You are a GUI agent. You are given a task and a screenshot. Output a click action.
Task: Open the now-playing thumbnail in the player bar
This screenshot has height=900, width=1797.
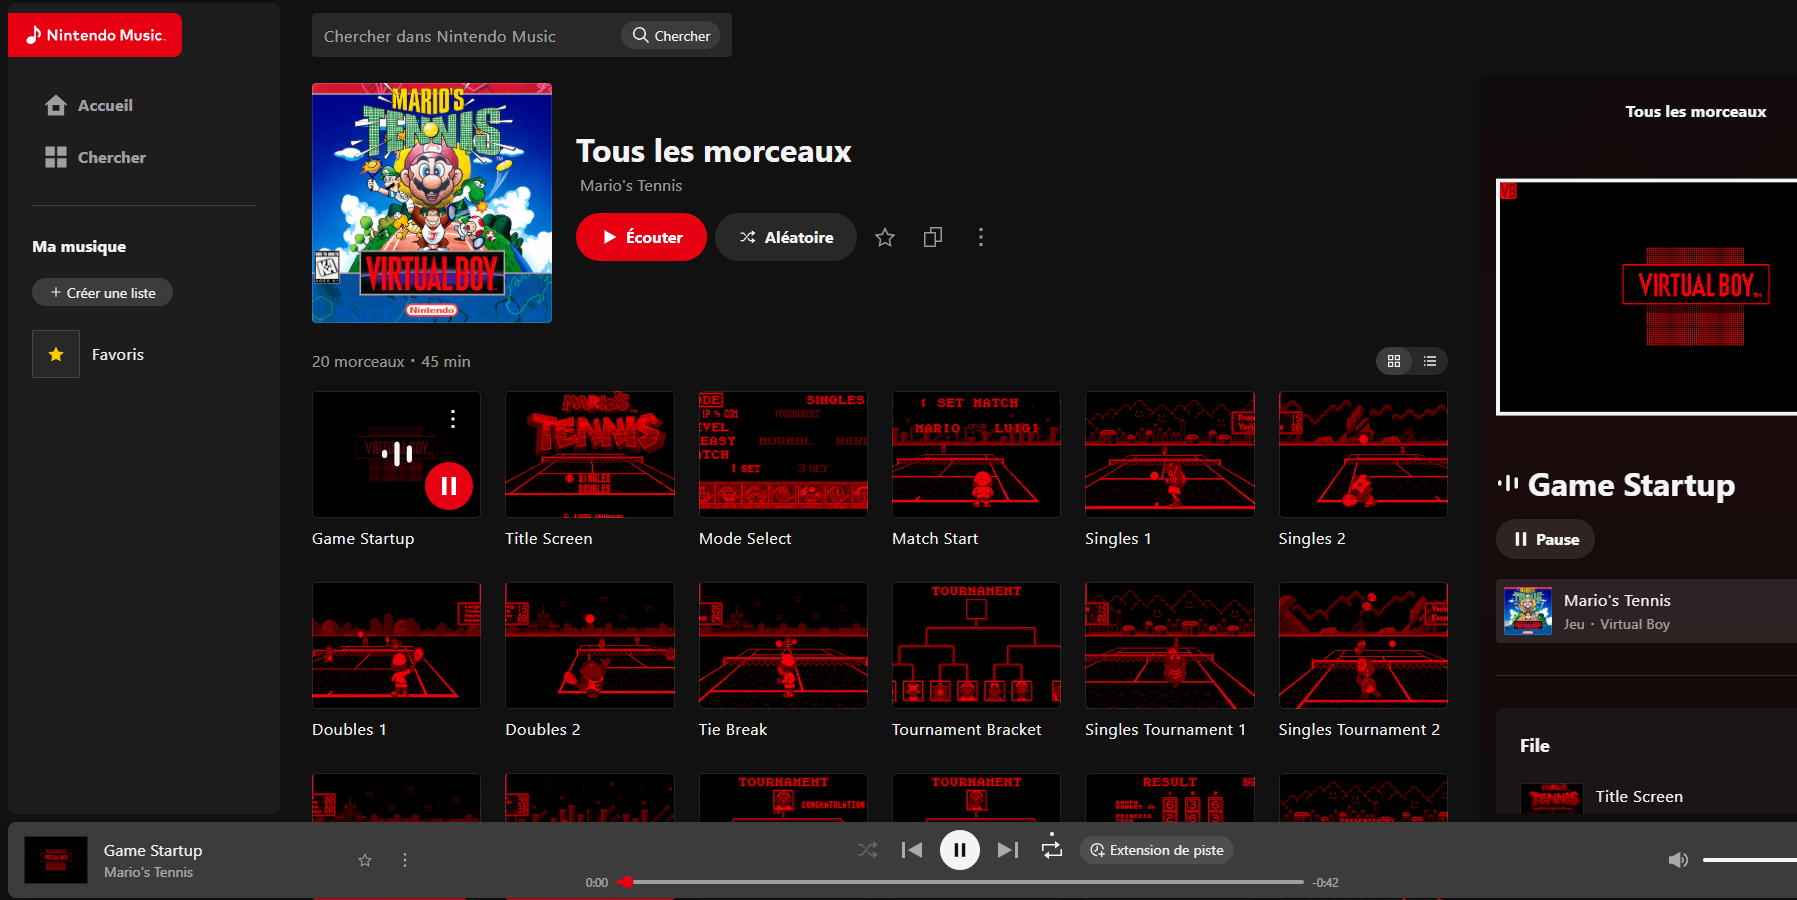tap(56, 860)
